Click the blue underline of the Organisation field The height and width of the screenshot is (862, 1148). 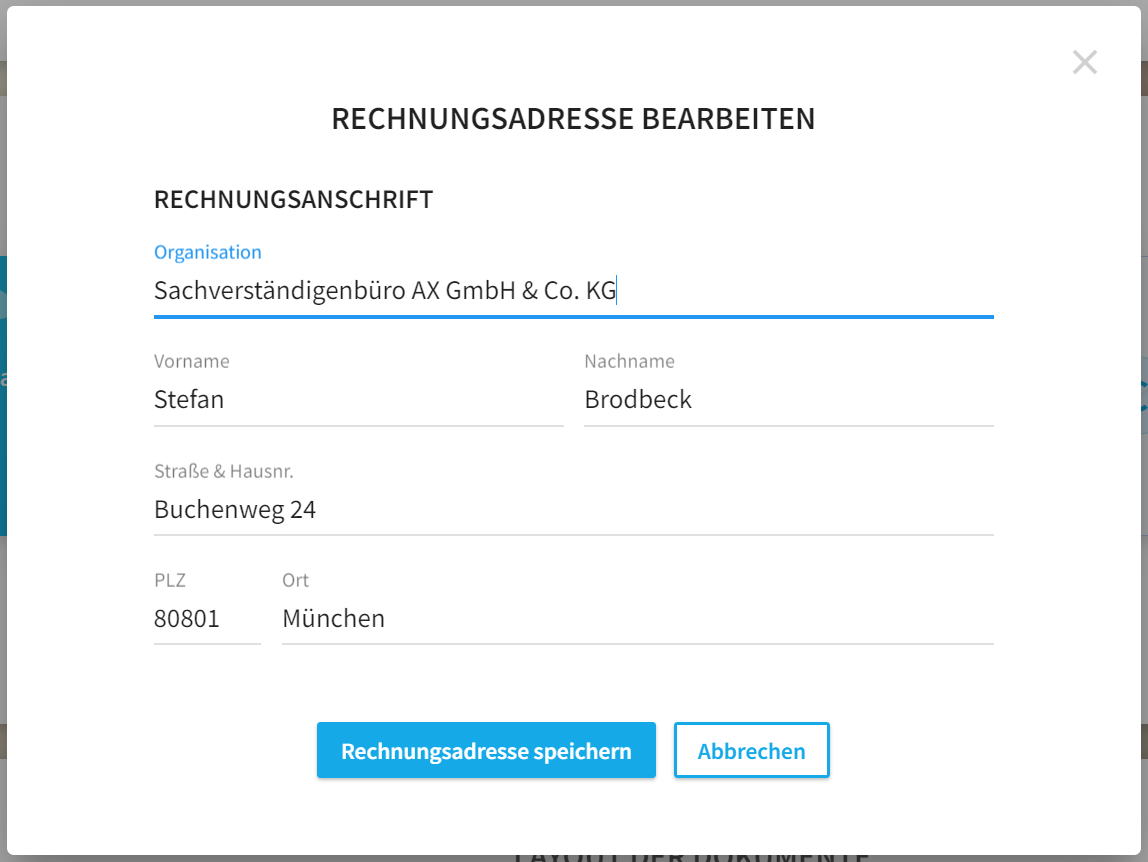point(573,317)
